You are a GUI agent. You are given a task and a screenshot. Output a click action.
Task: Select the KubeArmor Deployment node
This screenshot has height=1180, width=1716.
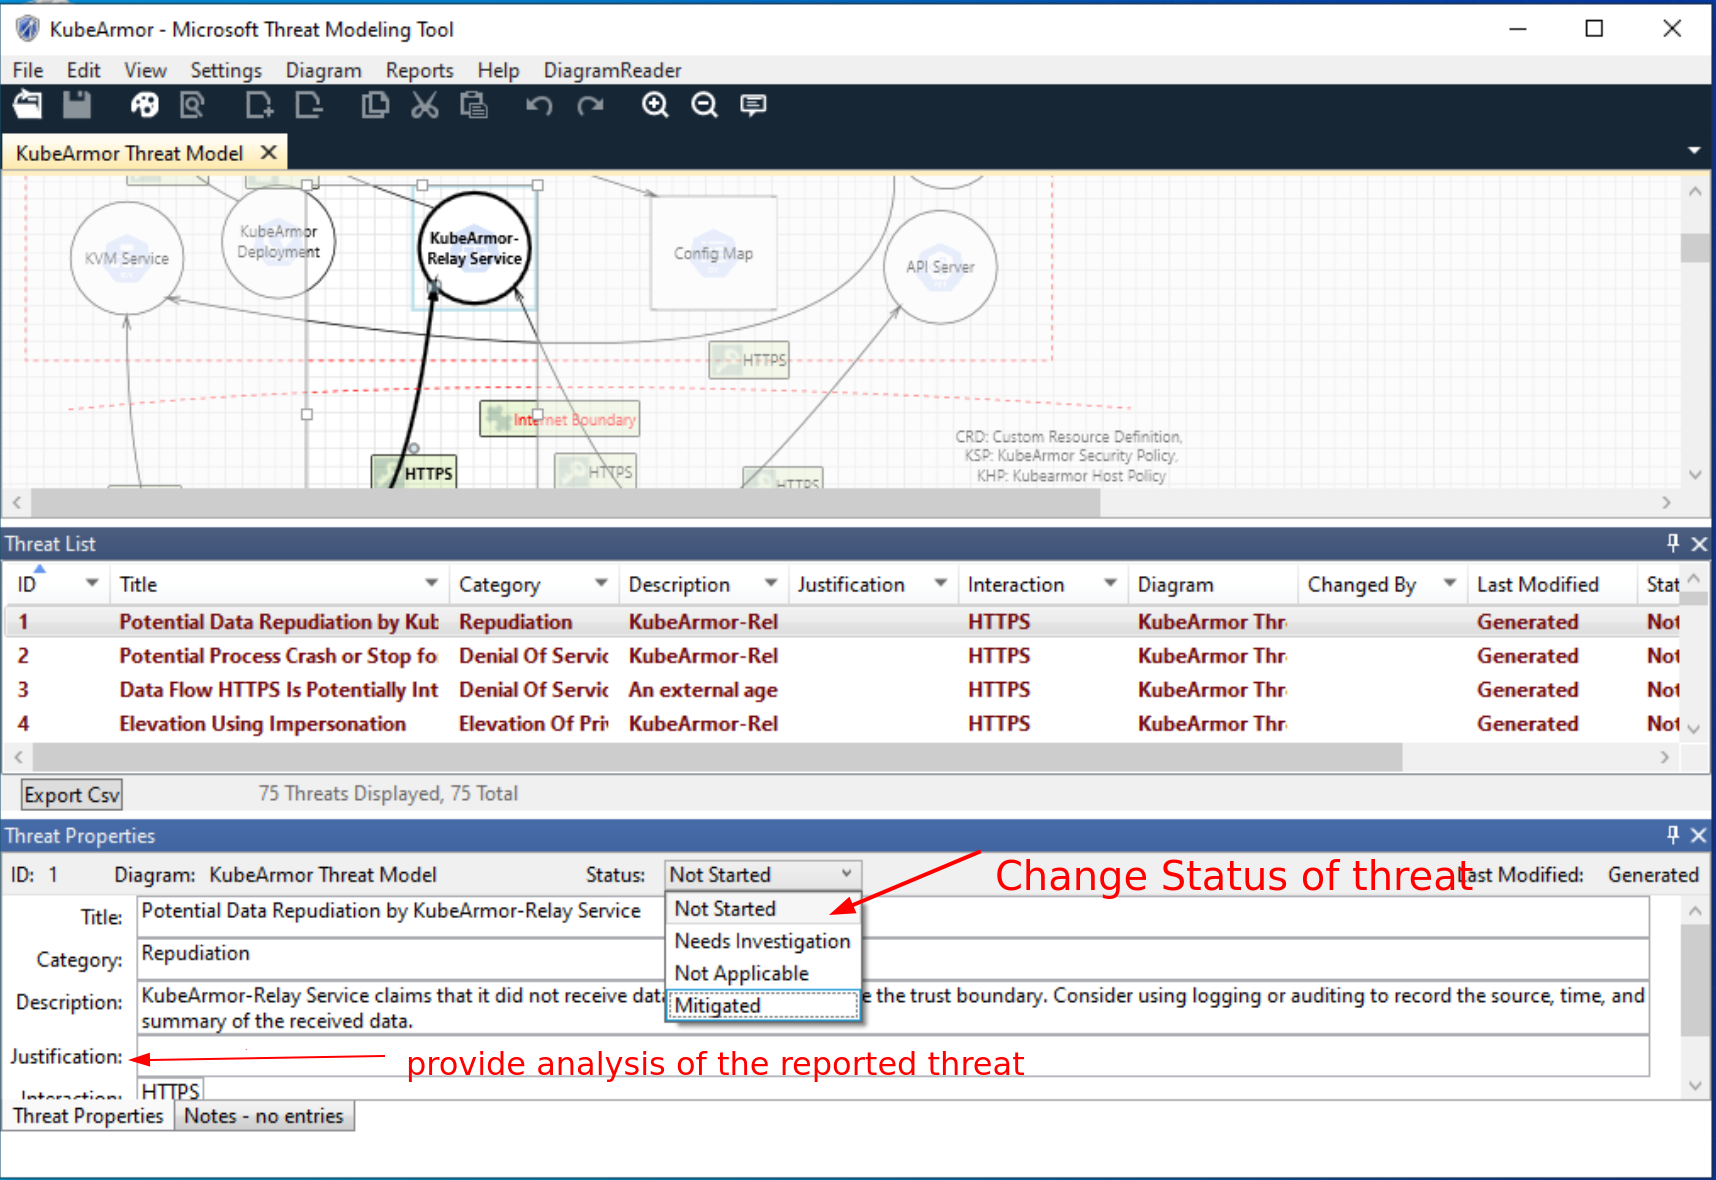(x=278, y=242)
